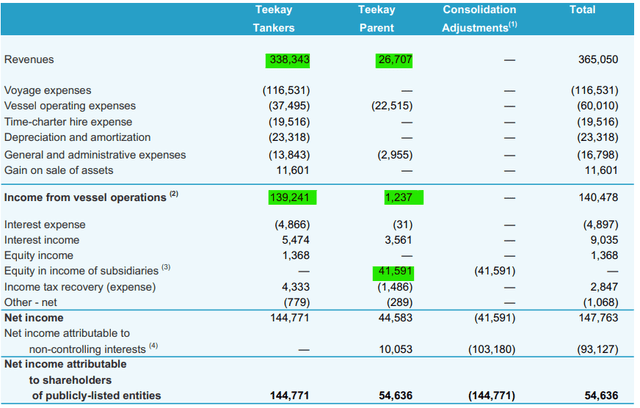Click total income tax recovery 2,847
640x408 pixels.
604,287
